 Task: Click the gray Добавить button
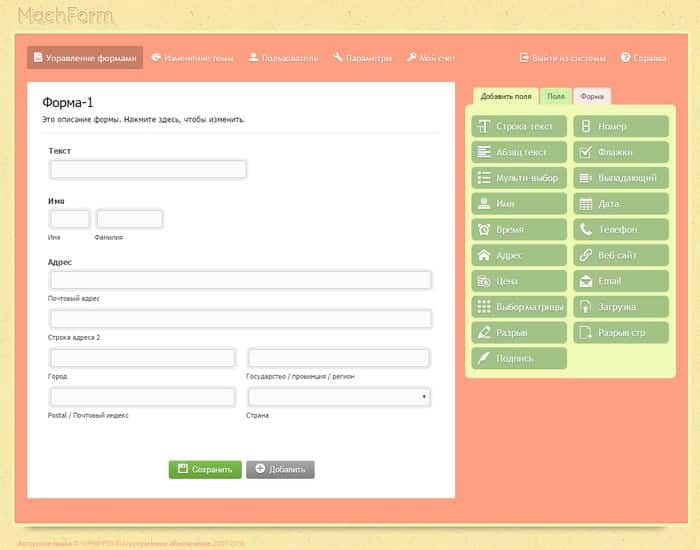(x=280, y=470)
